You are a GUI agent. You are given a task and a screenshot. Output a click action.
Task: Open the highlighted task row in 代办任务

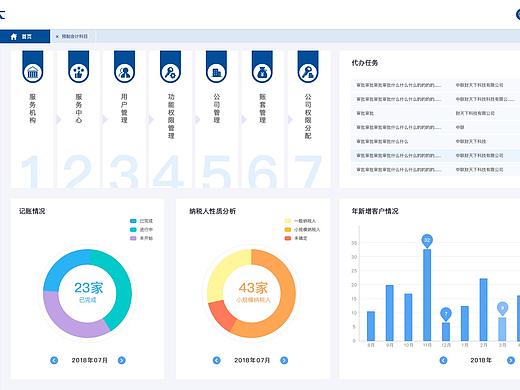pos(436,156)
